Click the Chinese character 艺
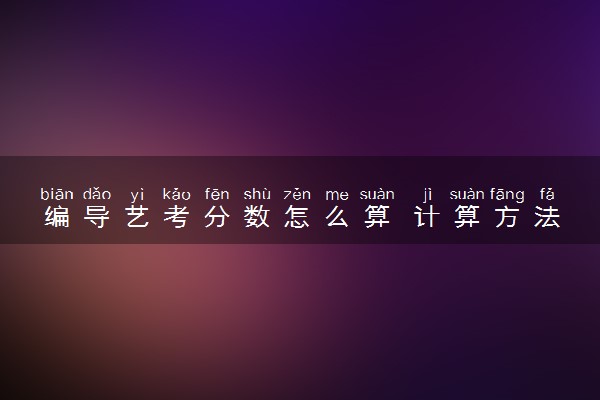The height and width of the screenshot is (400, 600). click(x=137, y=217)
